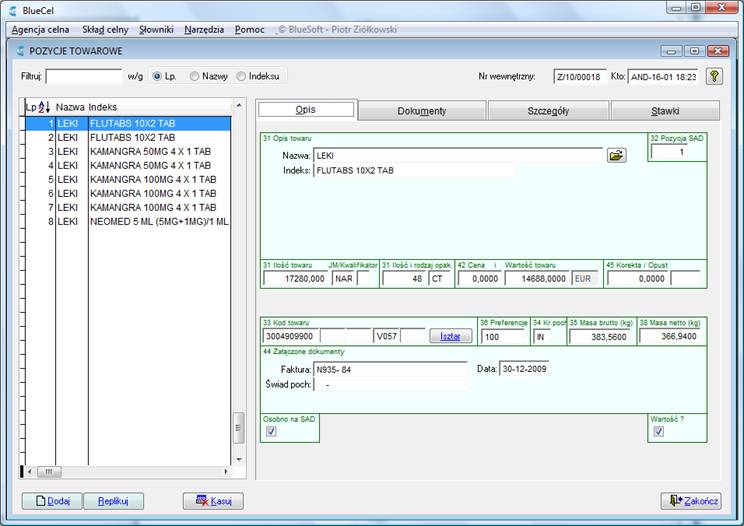
Task: Click the Data field 30-12-2009
Action: [524, 369]
